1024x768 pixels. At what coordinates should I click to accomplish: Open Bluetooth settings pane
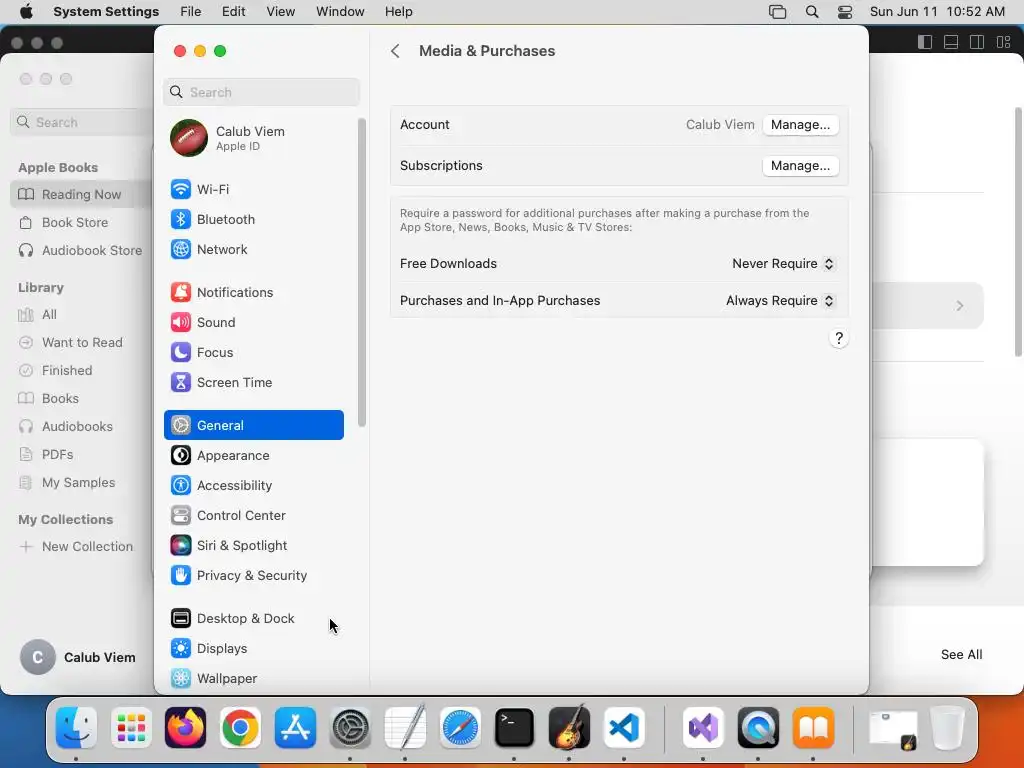(253, 219)
